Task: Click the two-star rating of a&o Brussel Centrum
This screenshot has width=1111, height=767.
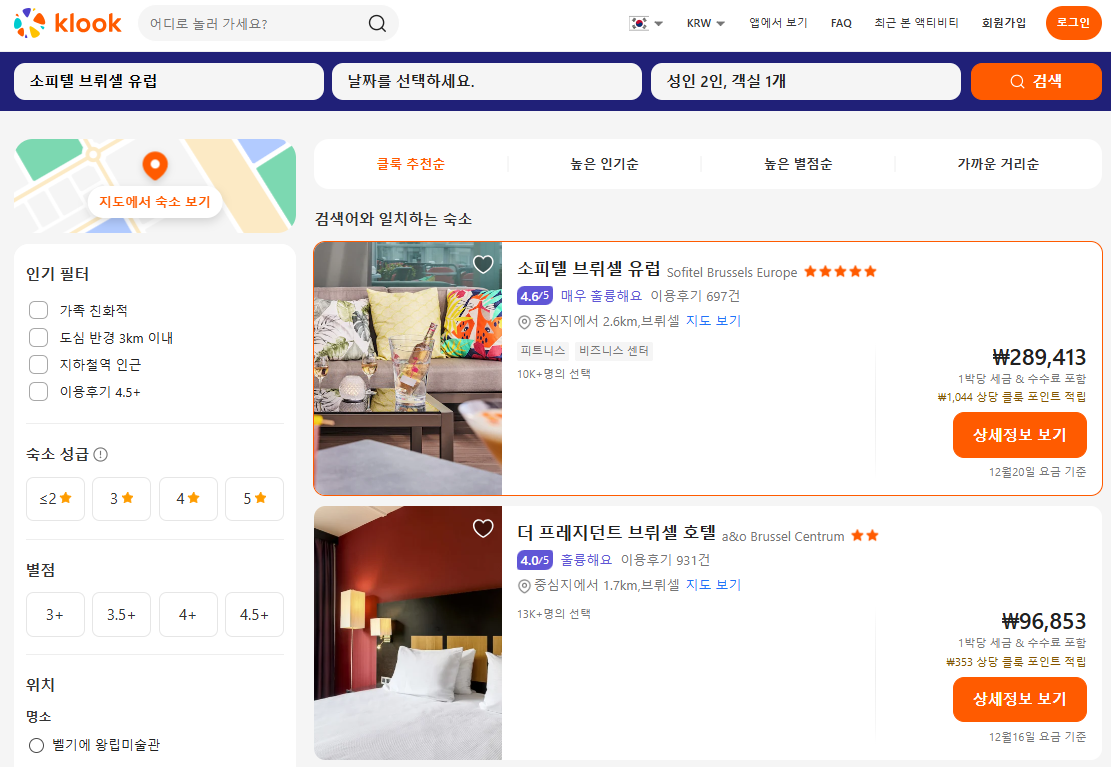Action: pyautogui.click(x=864, y=536)
